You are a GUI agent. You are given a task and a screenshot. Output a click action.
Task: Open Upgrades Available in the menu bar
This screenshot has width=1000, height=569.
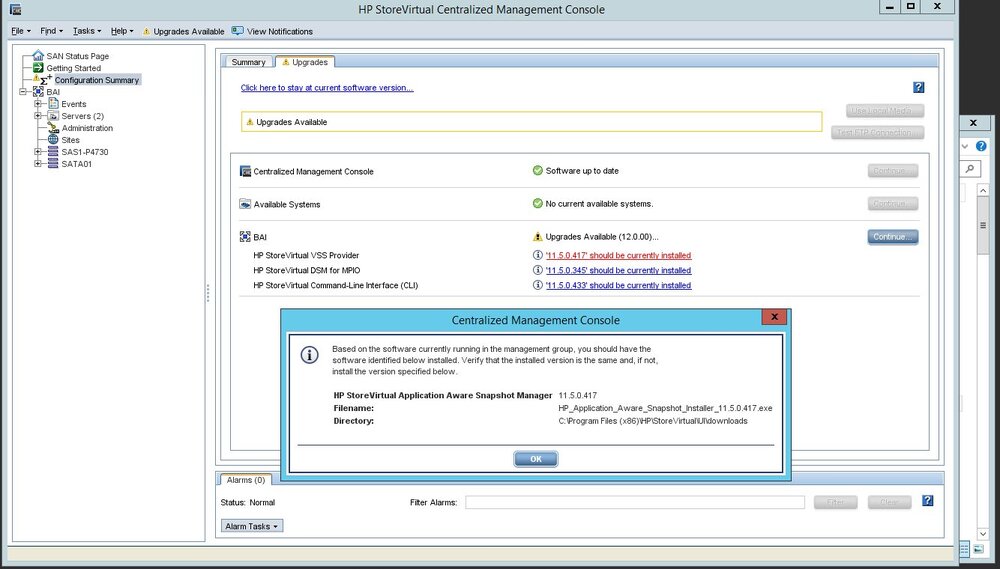pos(183,31)
